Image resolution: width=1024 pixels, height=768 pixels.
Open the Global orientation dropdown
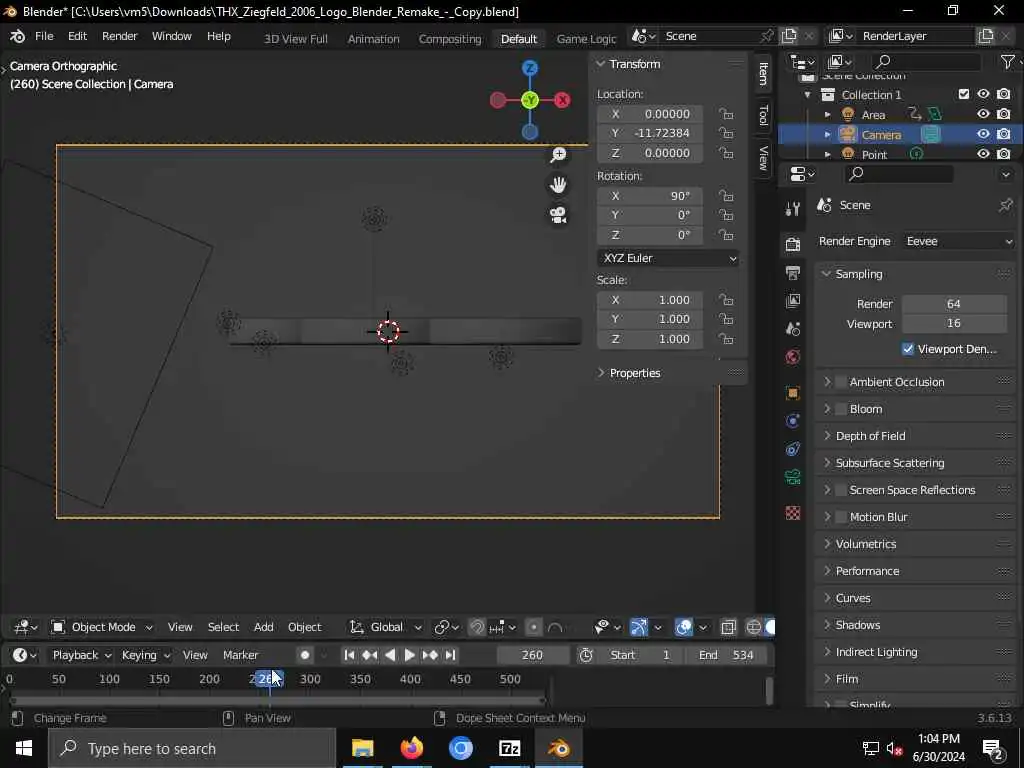[386, 627]
